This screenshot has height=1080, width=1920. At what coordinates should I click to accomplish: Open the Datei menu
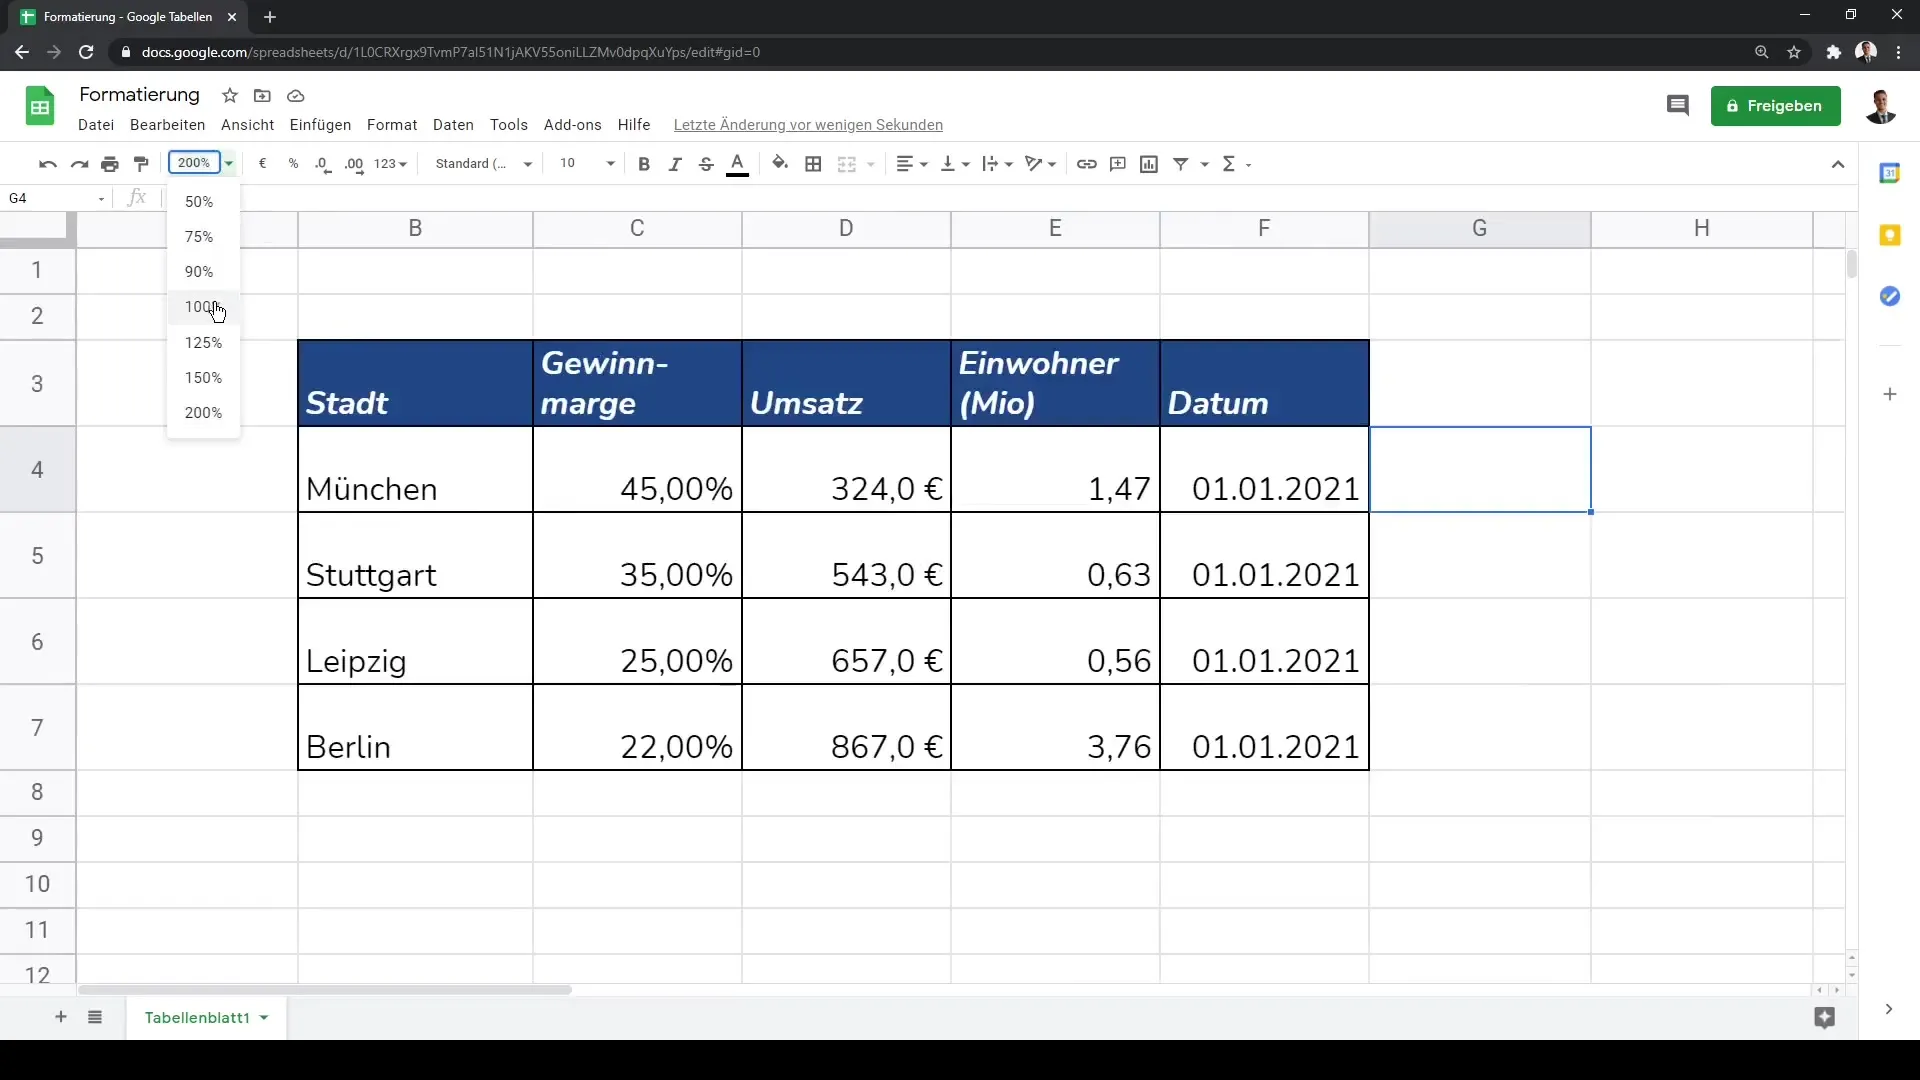(x=96, y=125)
